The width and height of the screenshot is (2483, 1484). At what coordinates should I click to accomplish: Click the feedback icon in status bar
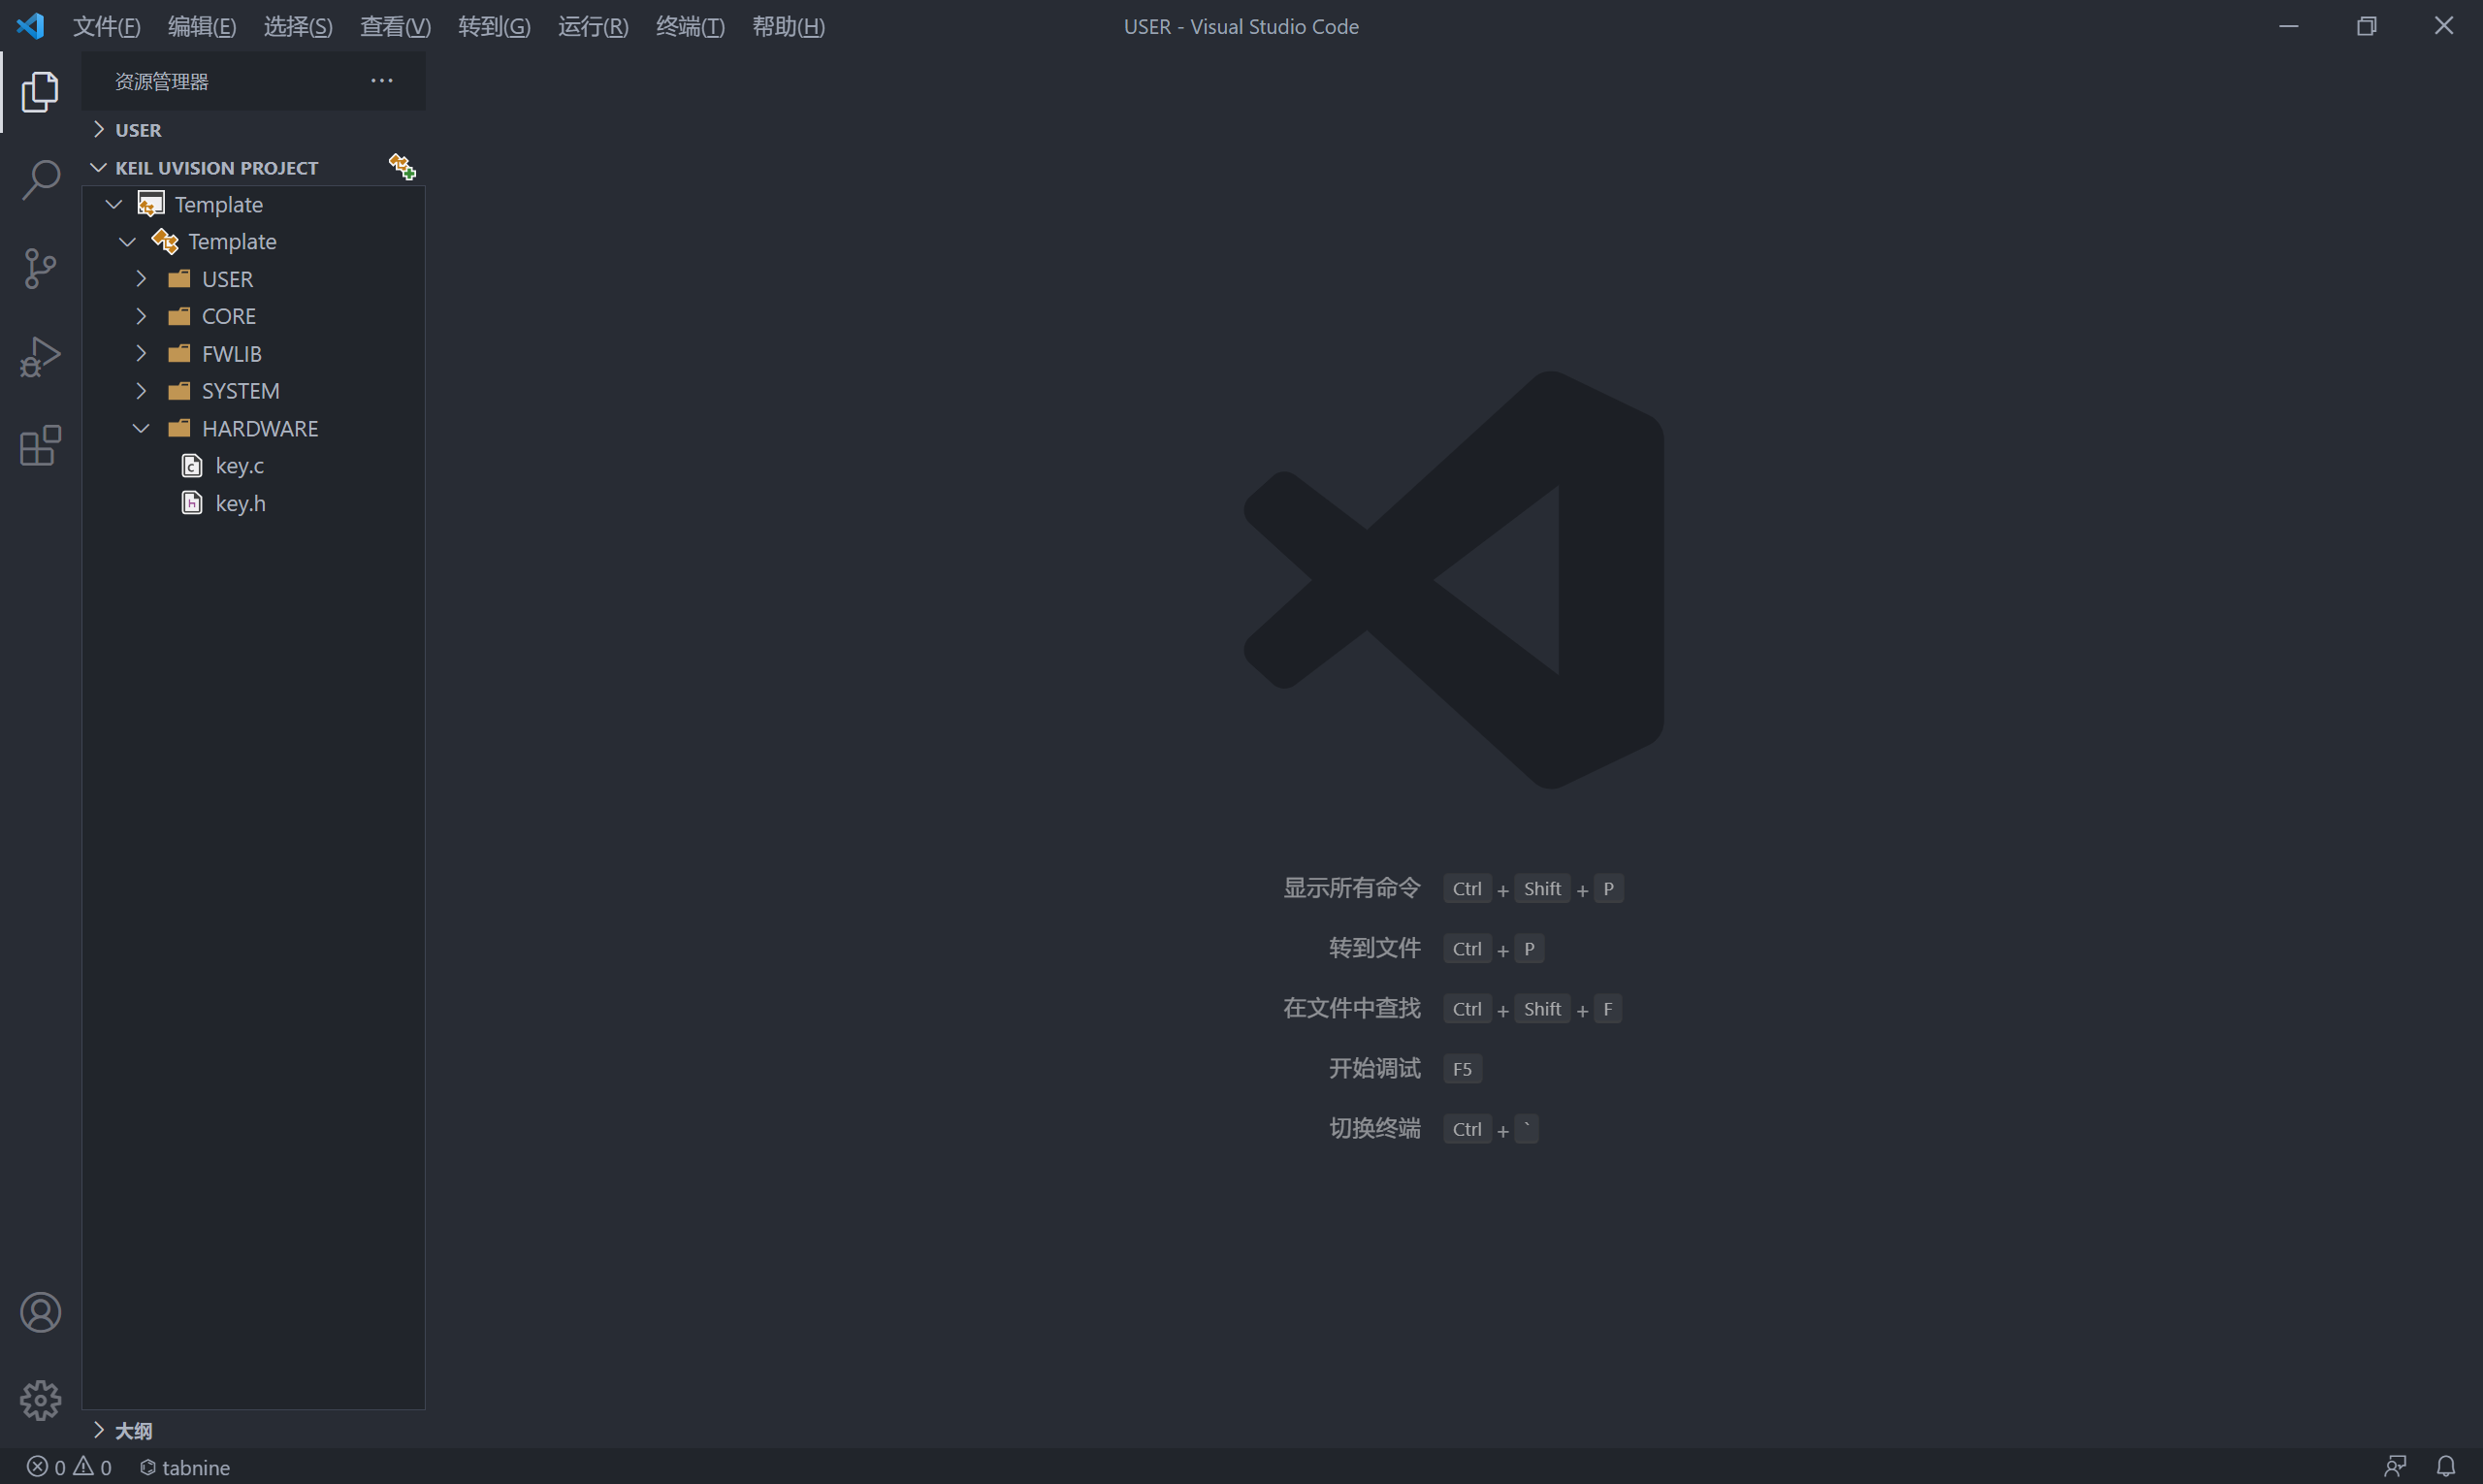(2394, 1466)
